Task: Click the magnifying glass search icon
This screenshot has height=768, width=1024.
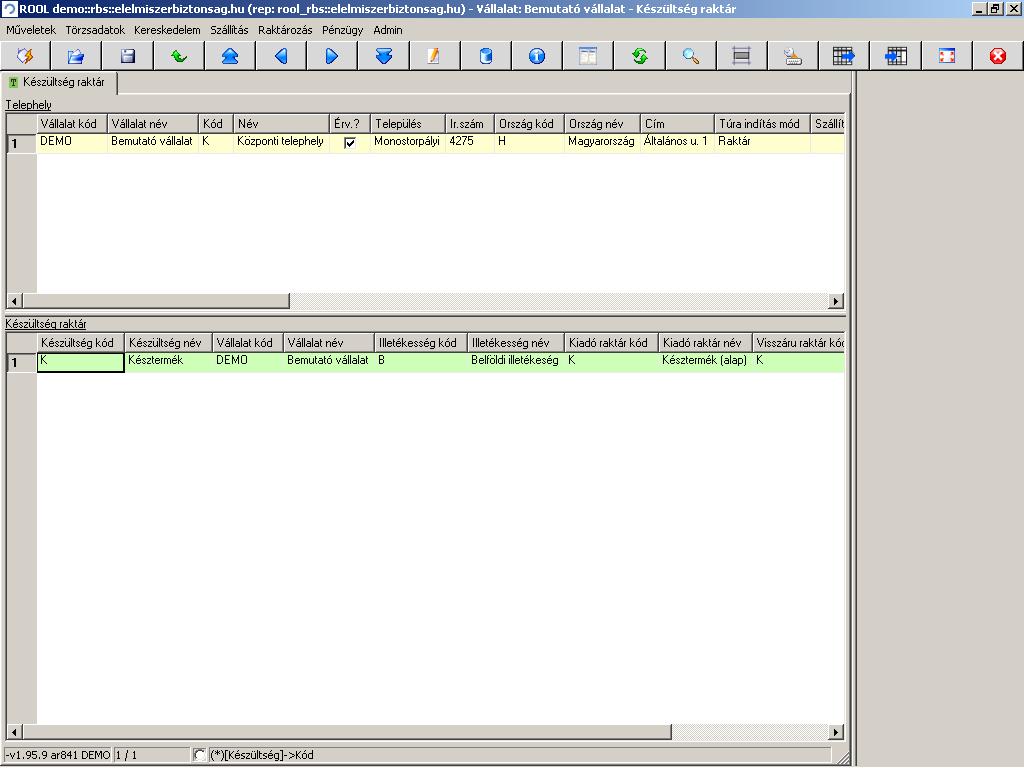Action: (690, 56)
